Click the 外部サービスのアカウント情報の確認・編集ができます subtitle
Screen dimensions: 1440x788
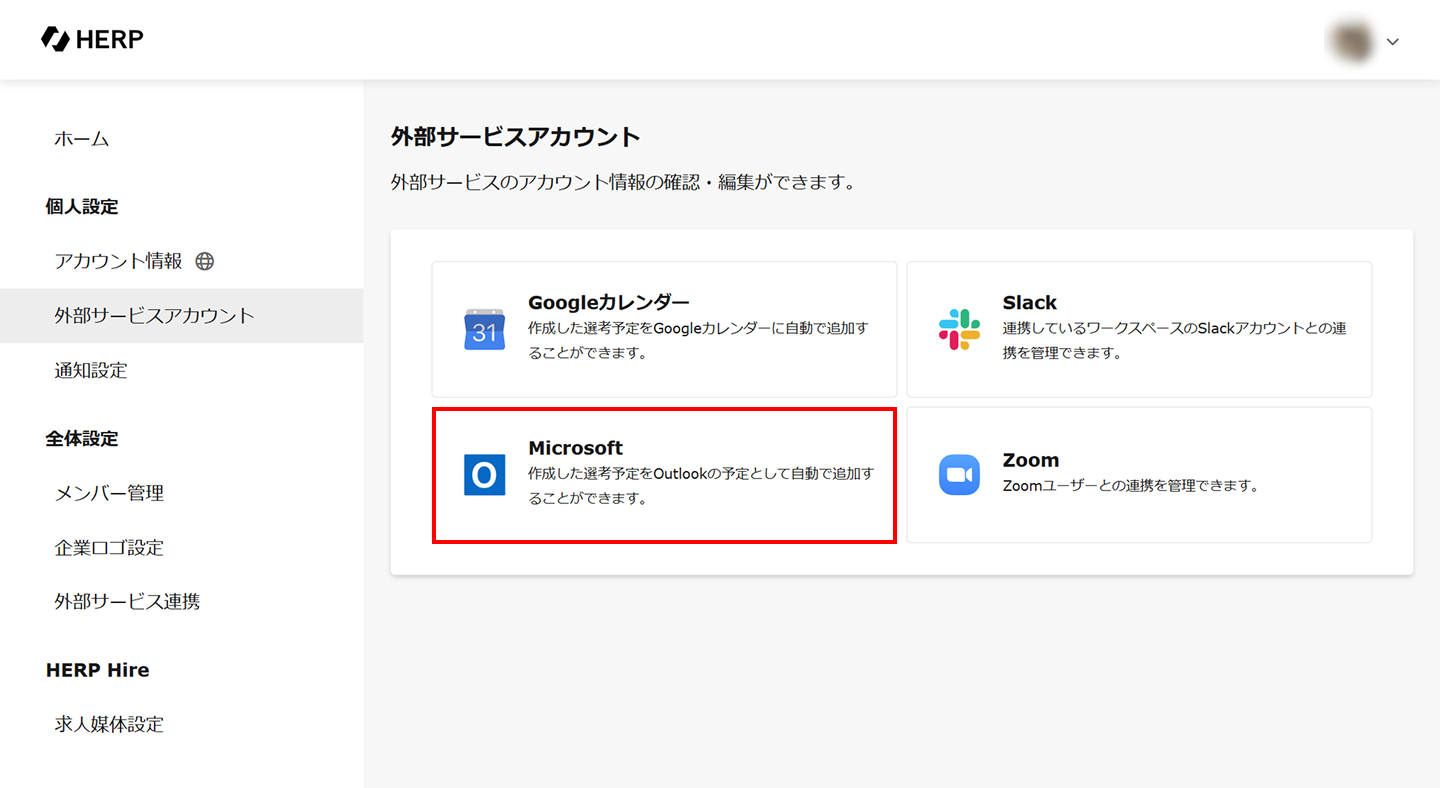coord(623,184)
